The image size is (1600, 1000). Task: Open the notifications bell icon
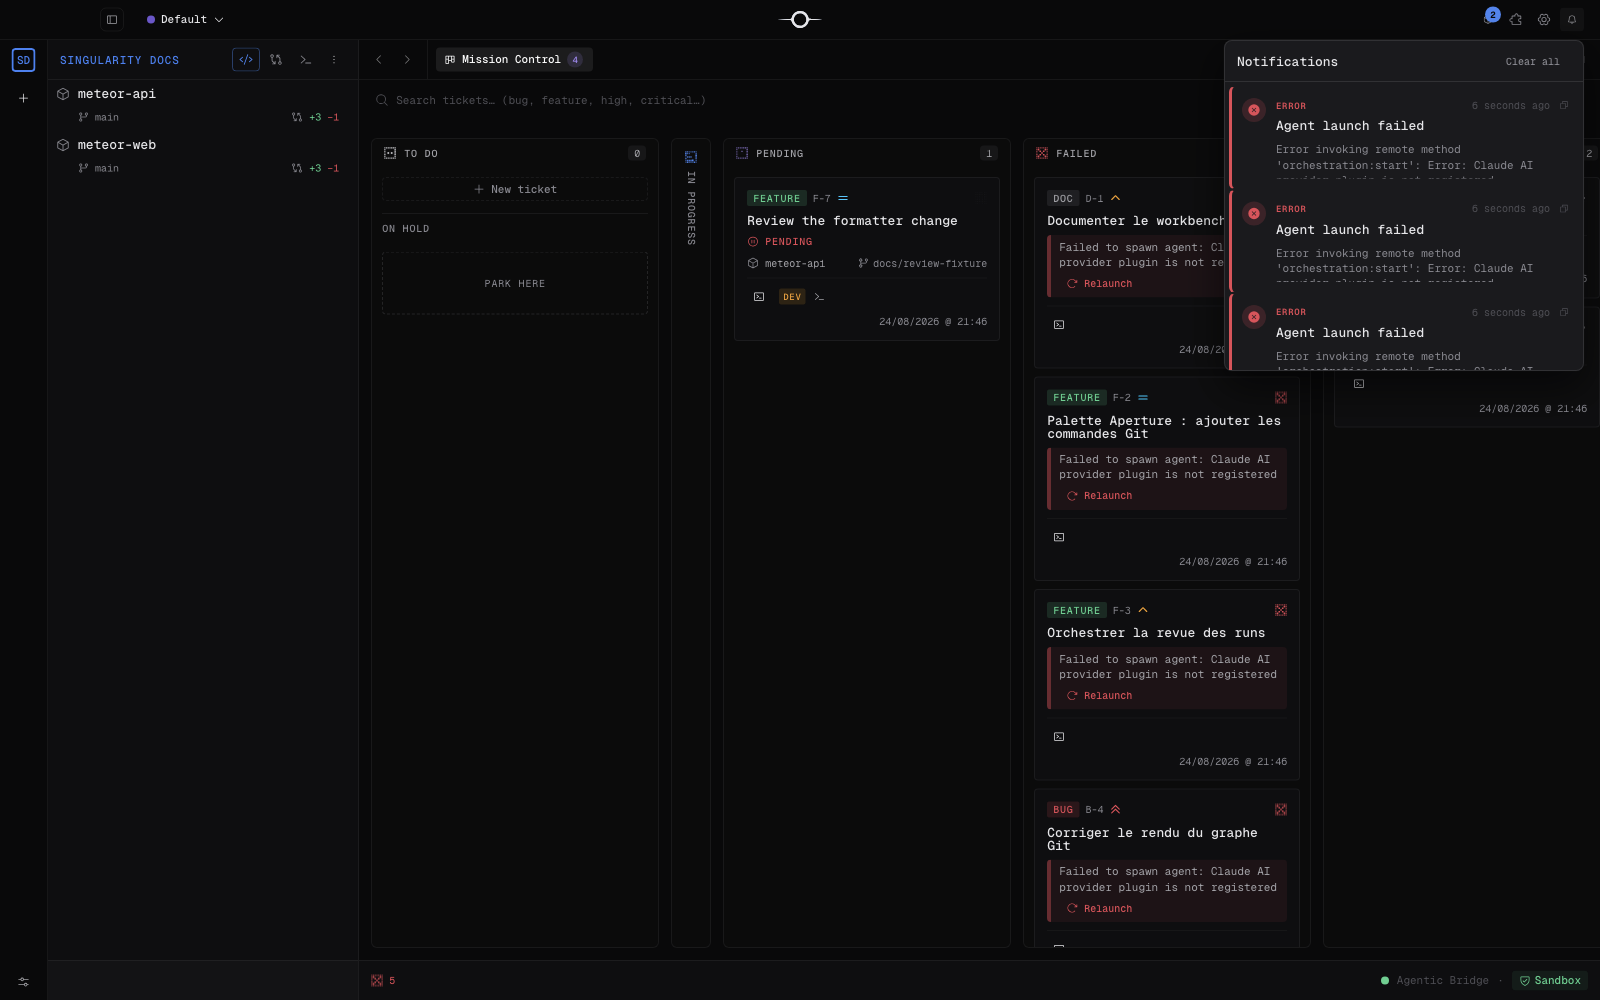coord(1572,19)
